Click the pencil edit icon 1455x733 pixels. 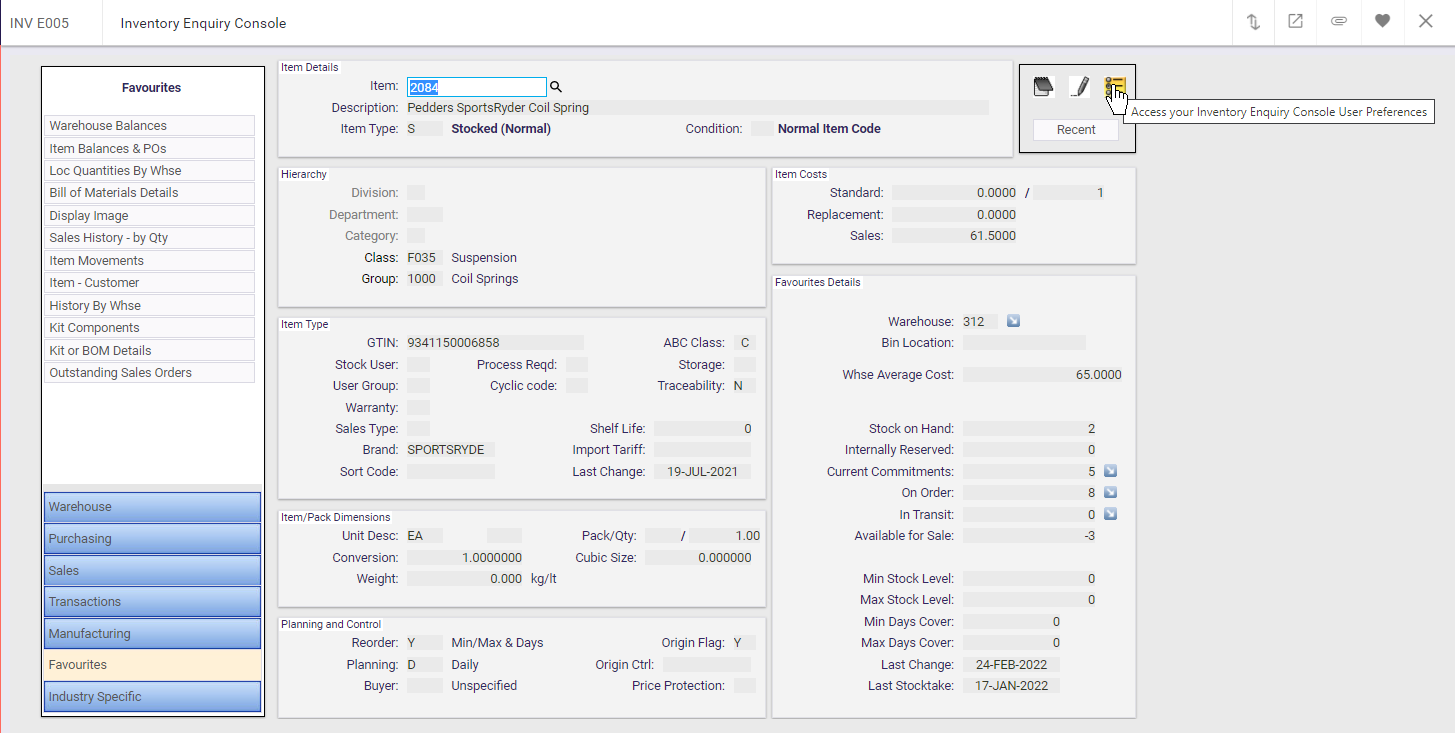pyautogui.click(x=1079, y=87)
